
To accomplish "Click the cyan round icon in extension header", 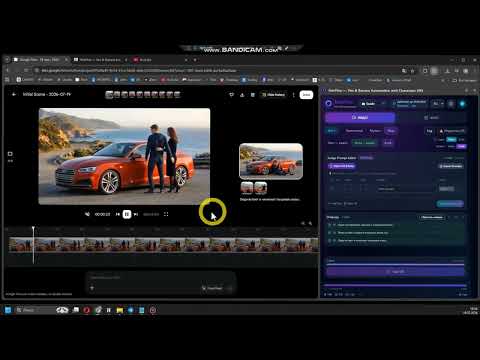I will tap(462, 104).
